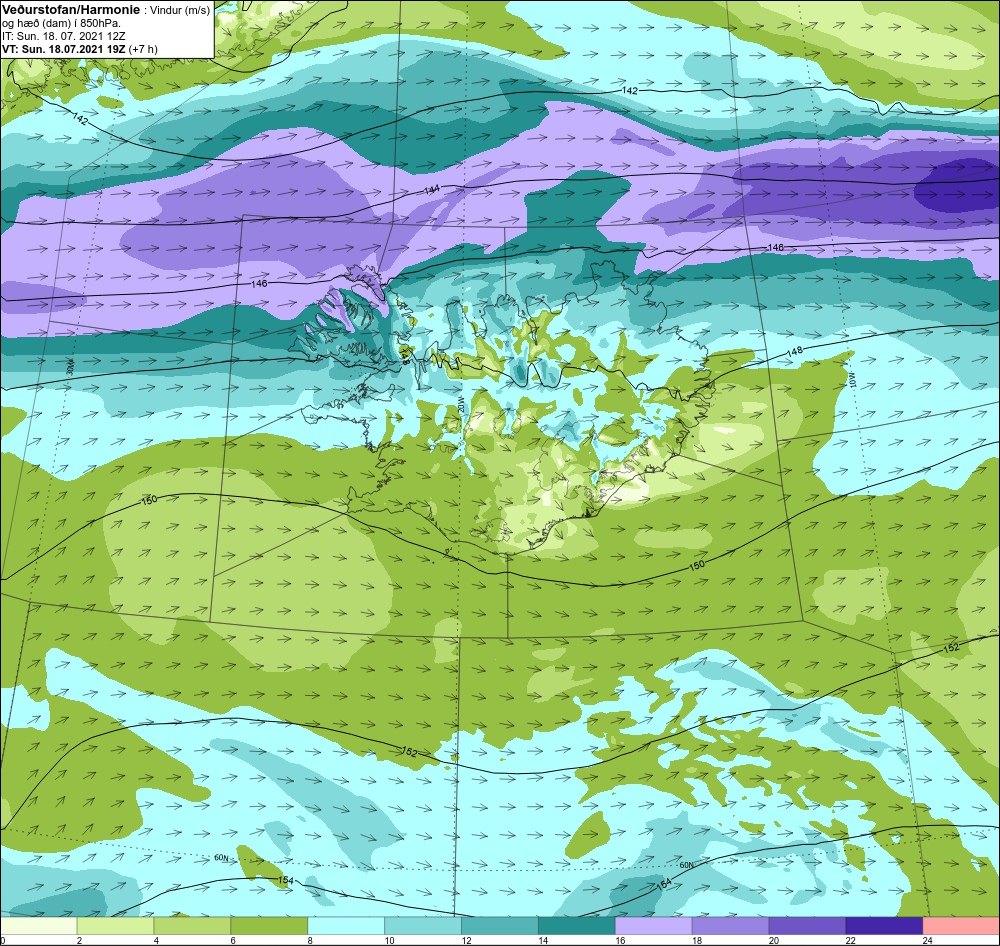This screenshot has height=946, width=1000.
Task: Click the 'IT: Sun. 18. 07. 2021 12Z' line
Action: pos(64,36)
